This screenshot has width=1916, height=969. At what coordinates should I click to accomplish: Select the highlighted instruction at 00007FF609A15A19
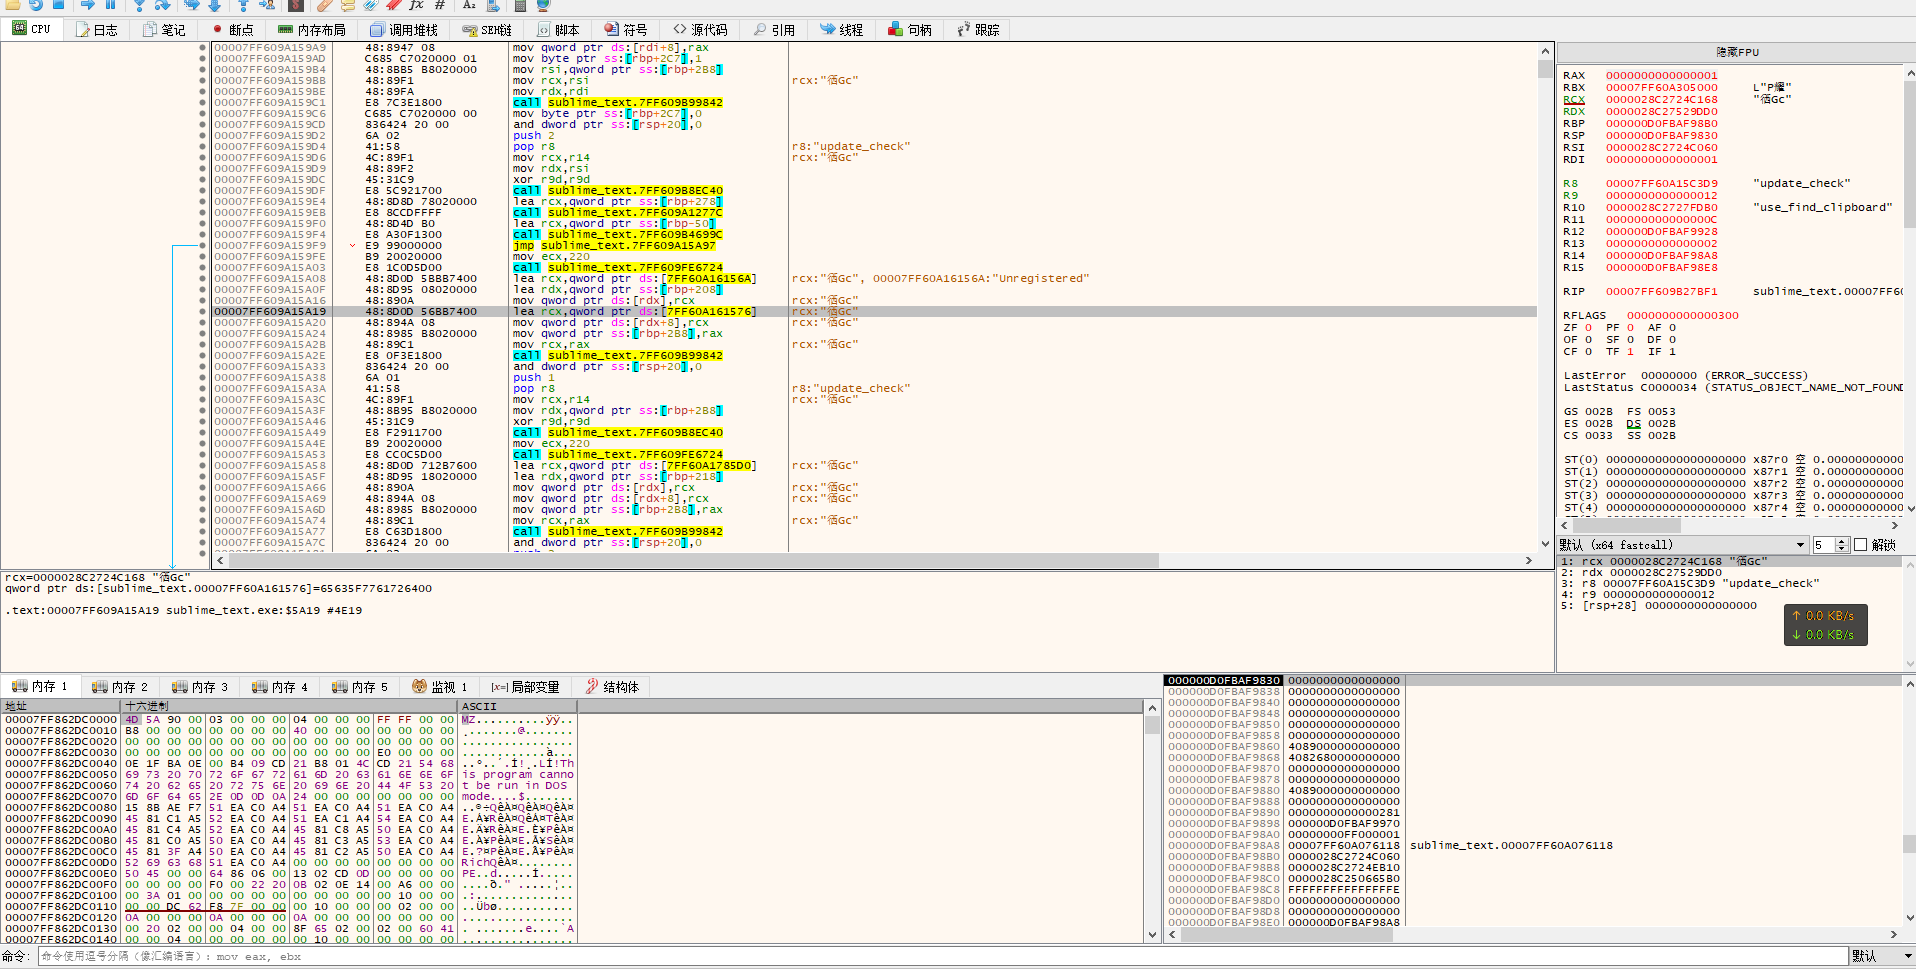point(875,312)
